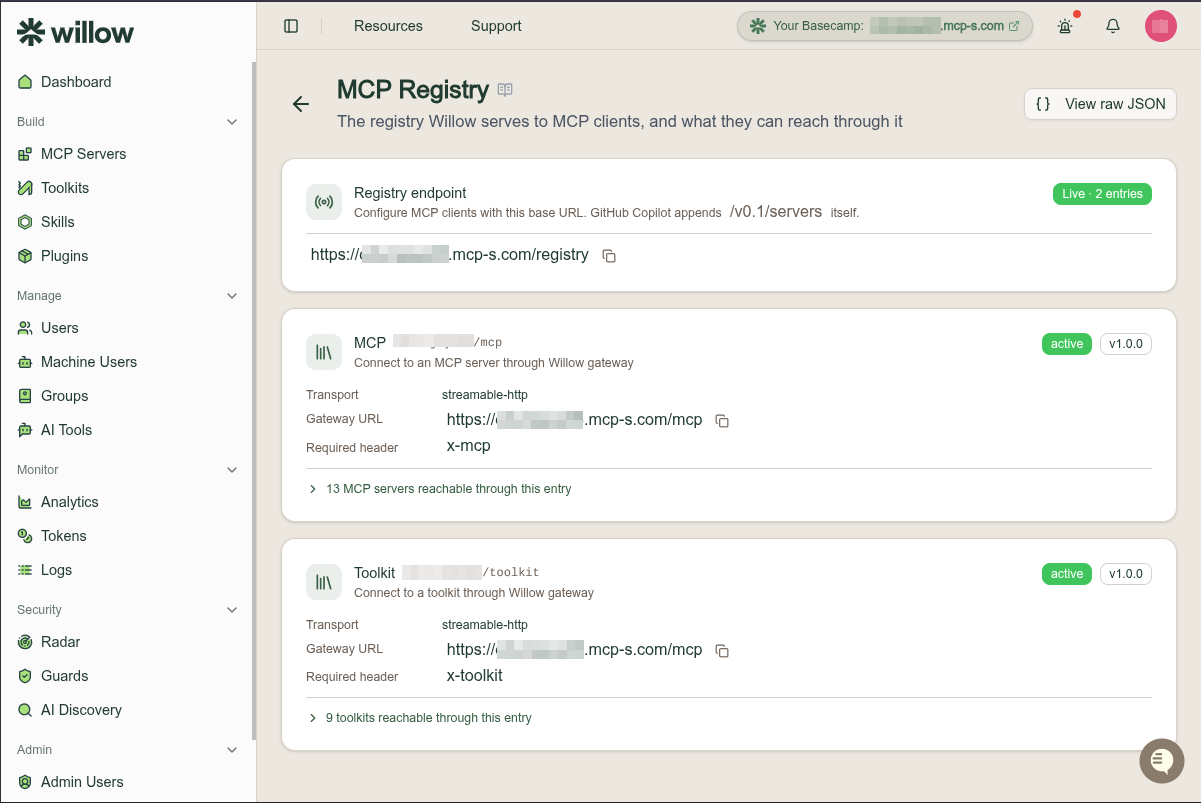Image resolution: width=1201 pixels, height=803 pixels.
Task: Open the Resources menu
Action: (x=388, y=26)
